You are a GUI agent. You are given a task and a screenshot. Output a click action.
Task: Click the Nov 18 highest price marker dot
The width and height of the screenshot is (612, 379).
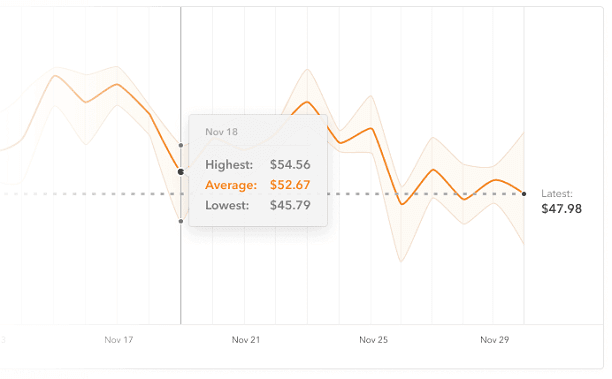tap(181, 145)
